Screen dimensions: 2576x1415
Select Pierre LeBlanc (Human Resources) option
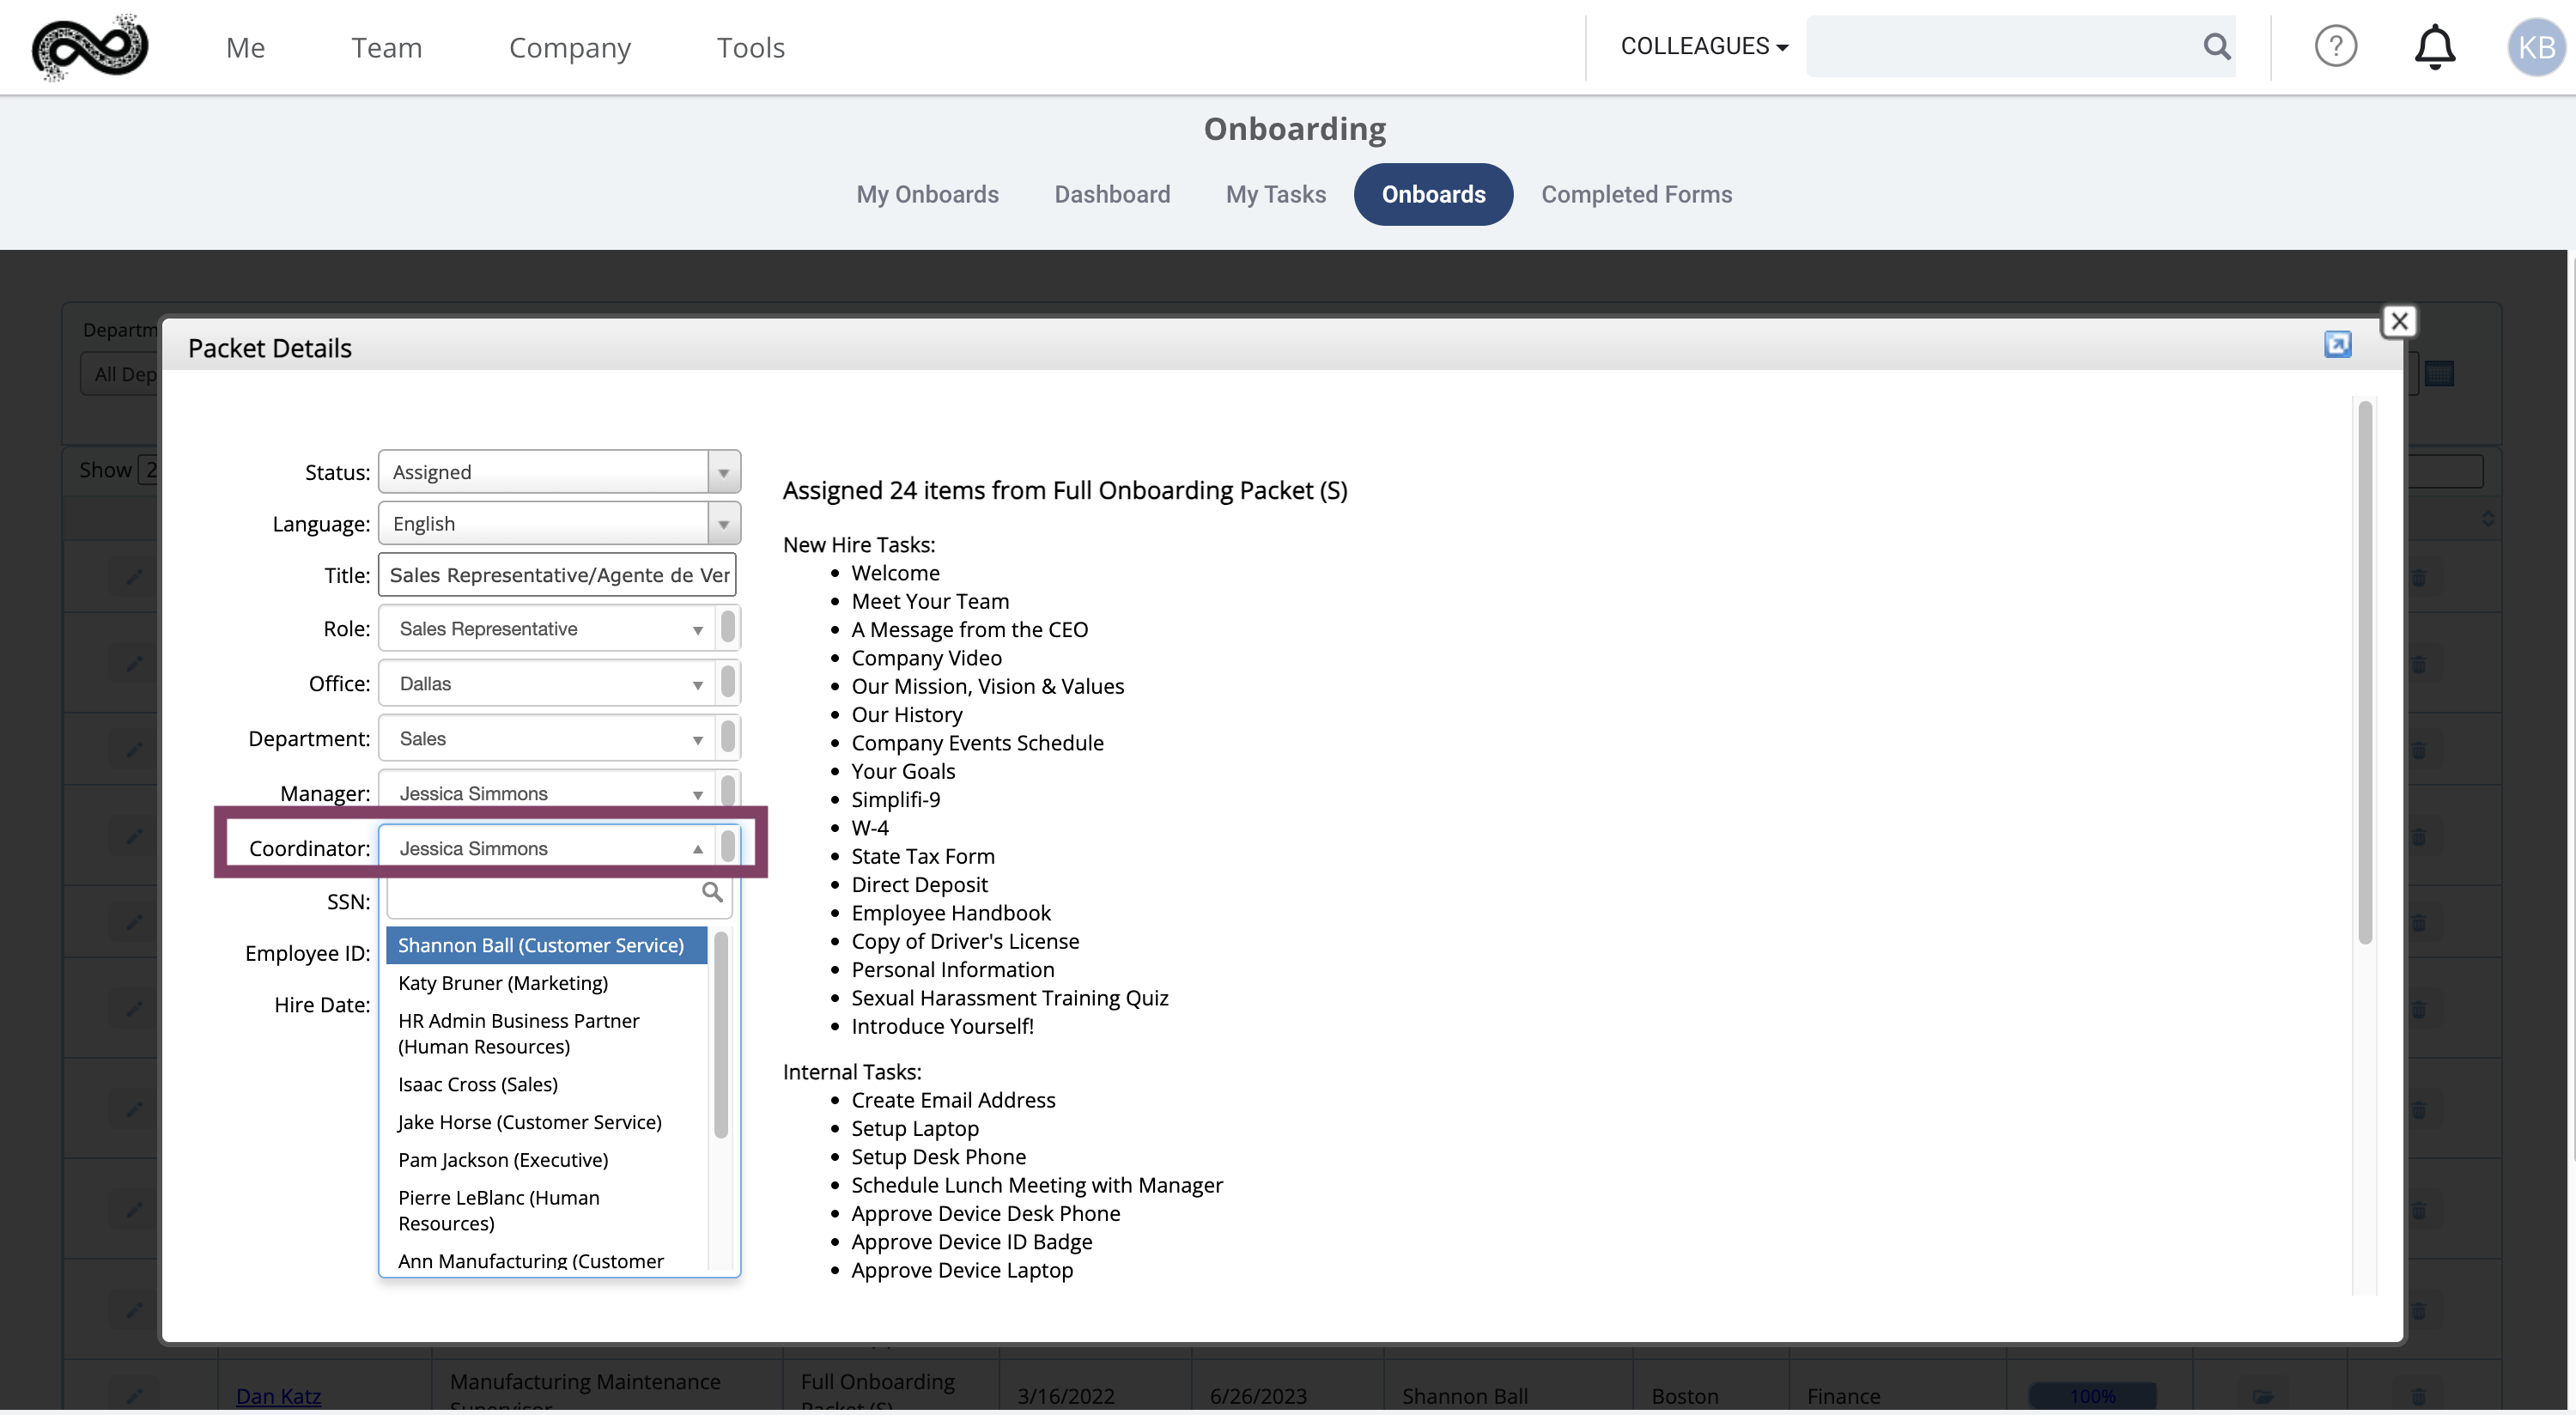[546, 1210]
